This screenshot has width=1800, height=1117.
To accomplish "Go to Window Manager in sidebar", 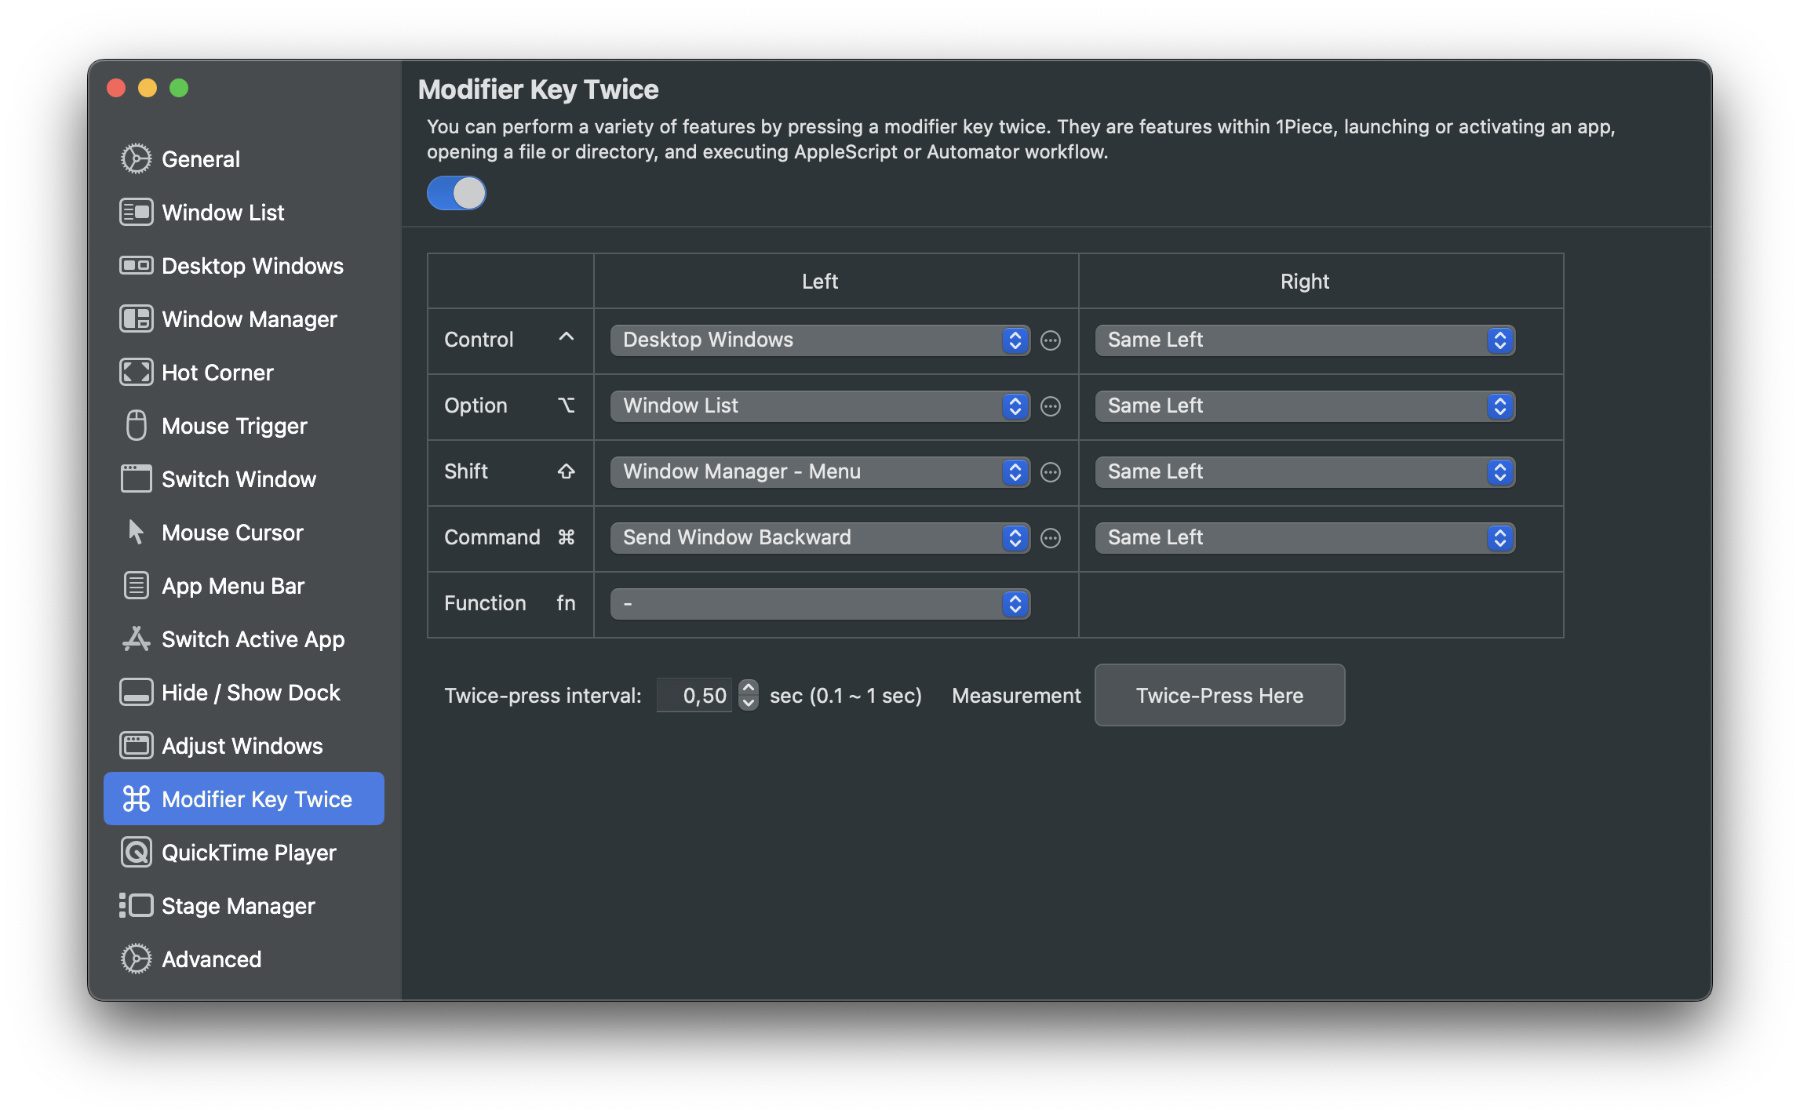I will click(249, 319).
